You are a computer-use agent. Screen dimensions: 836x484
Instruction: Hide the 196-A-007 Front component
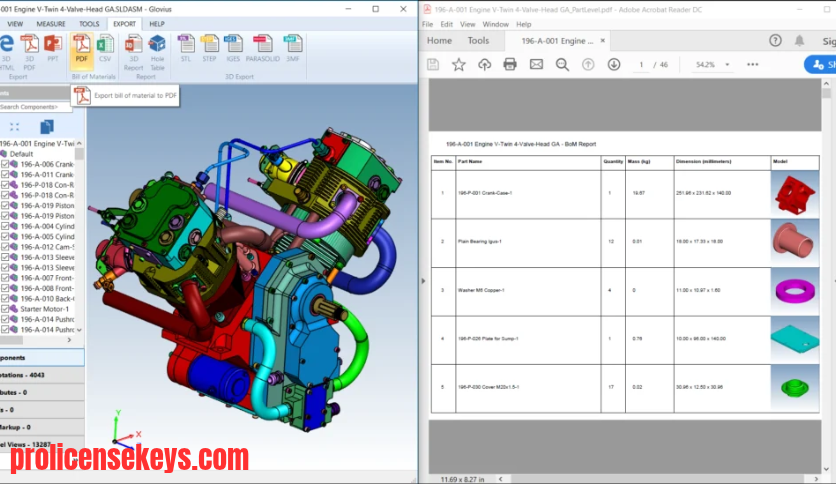coord(5,278)
